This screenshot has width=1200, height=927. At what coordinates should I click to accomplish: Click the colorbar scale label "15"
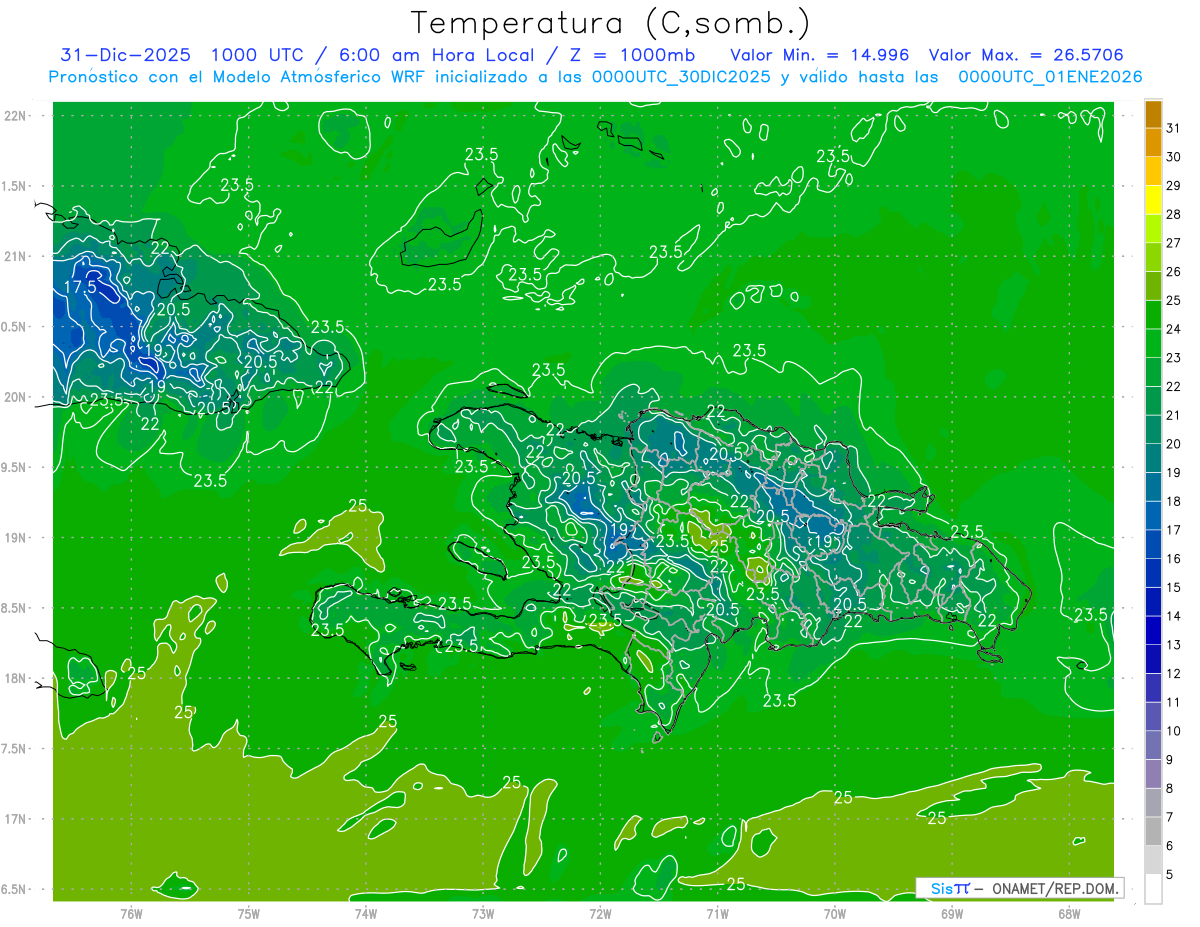pyautogui.click(x=1174, y=587)
